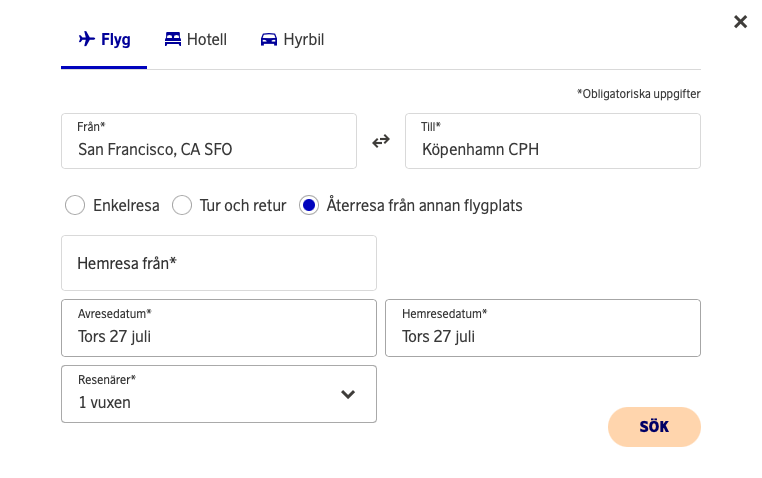The image size is (762, 478).
Task: Open the Flyg tab label
Action: [116, 40]
